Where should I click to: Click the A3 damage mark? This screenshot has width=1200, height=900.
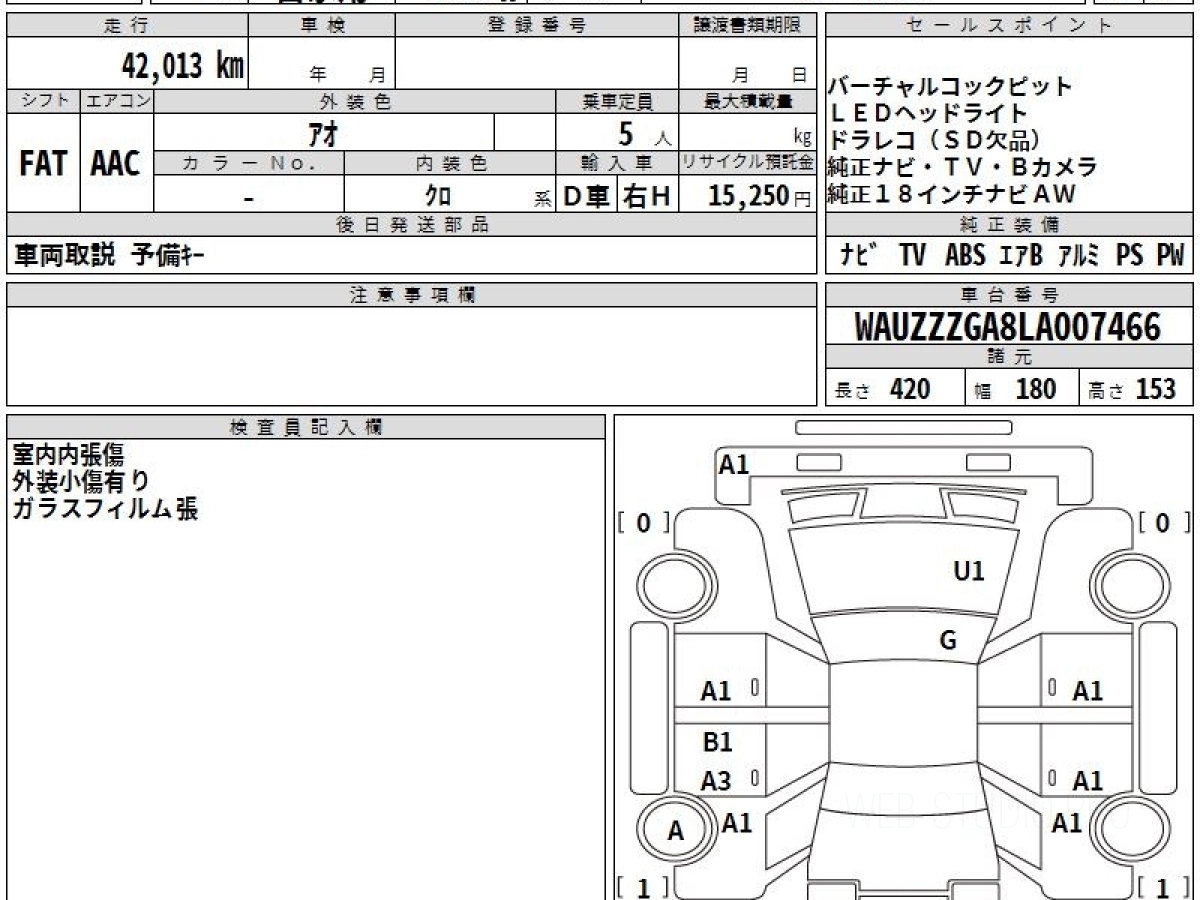pyautogui.click(x=716, y=781)
